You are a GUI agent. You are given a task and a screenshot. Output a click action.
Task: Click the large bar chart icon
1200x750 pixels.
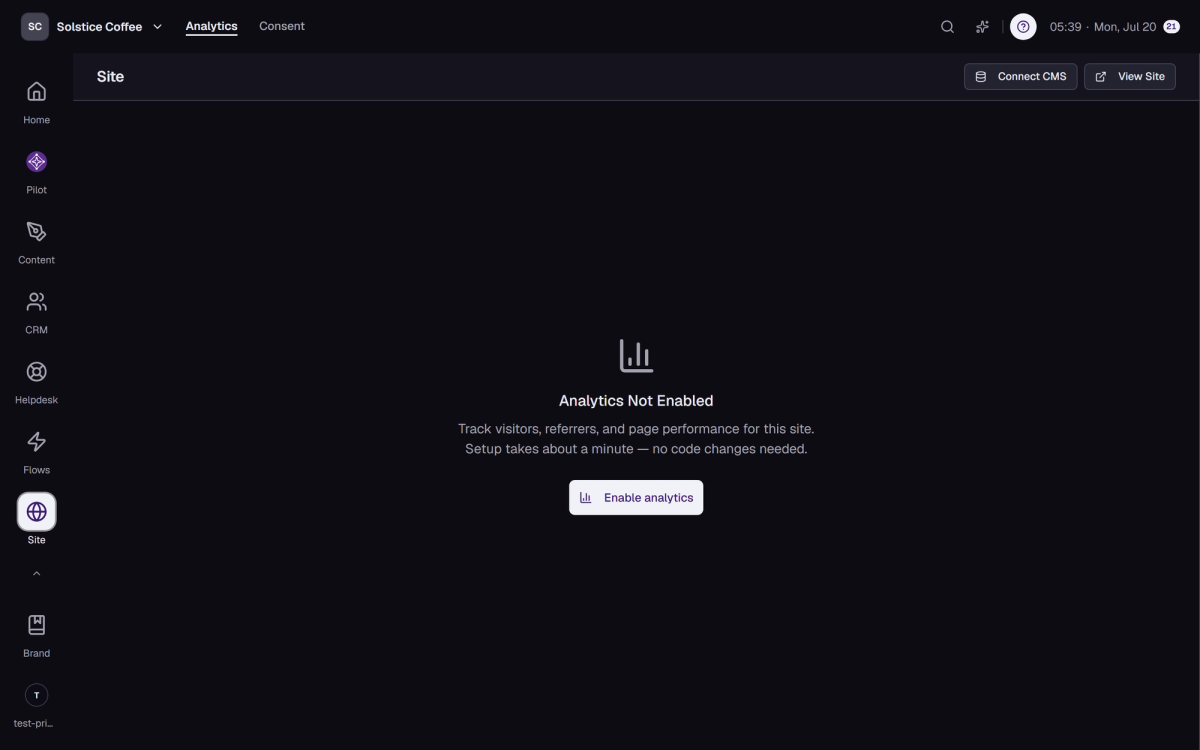[636, 356]
